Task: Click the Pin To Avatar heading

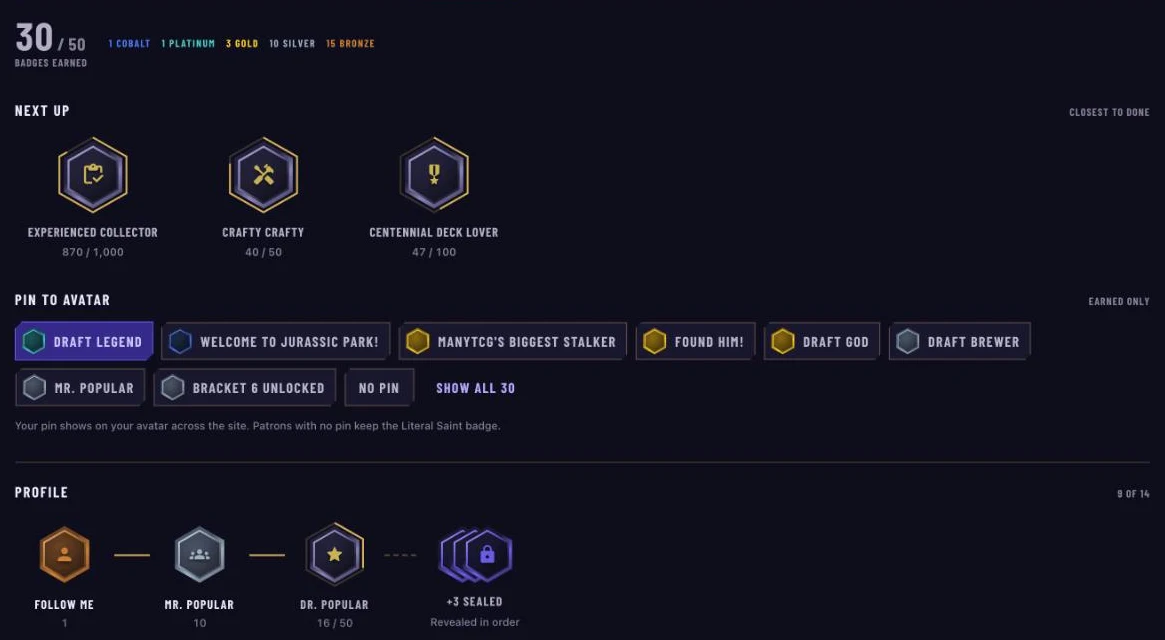Action: pos(62,300)
